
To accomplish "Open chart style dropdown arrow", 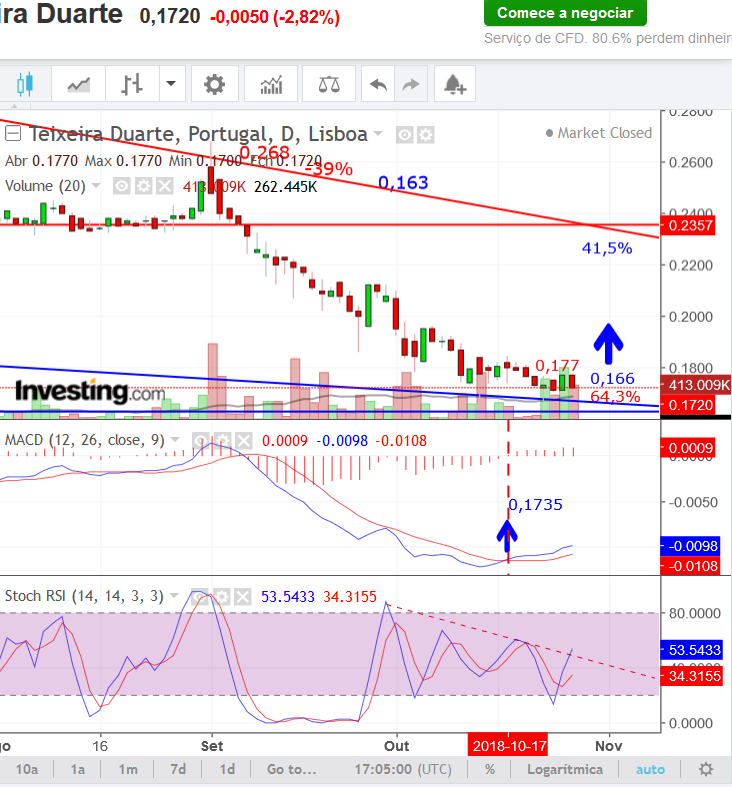I will [172, 84].
